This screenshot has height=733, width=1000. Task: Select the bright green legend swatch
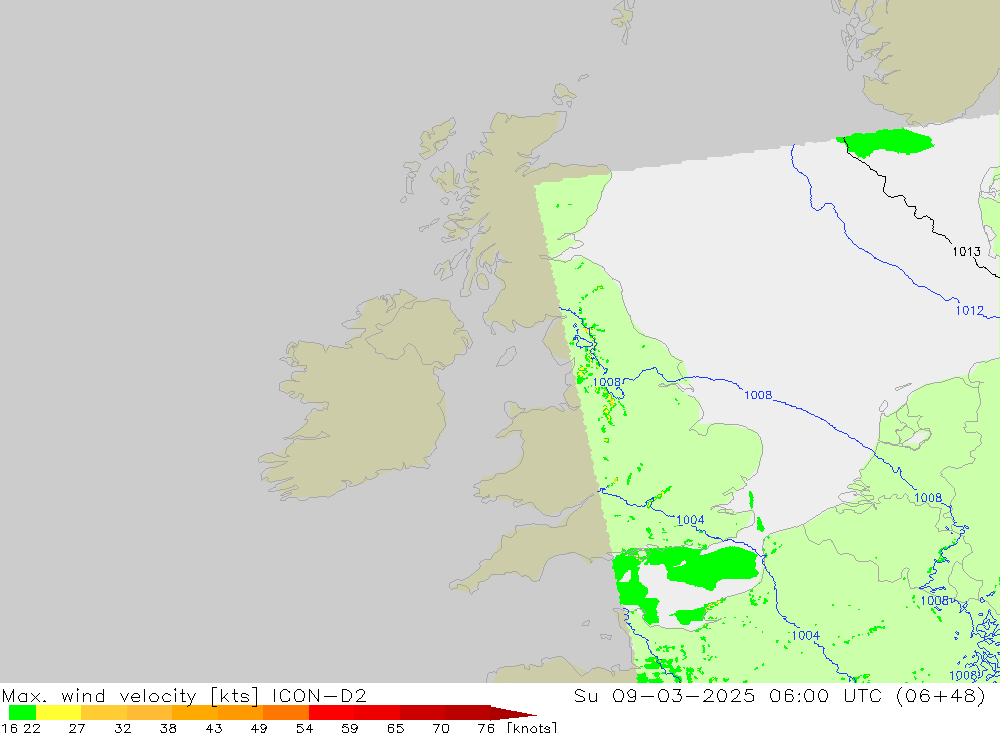tap(22, 713)
